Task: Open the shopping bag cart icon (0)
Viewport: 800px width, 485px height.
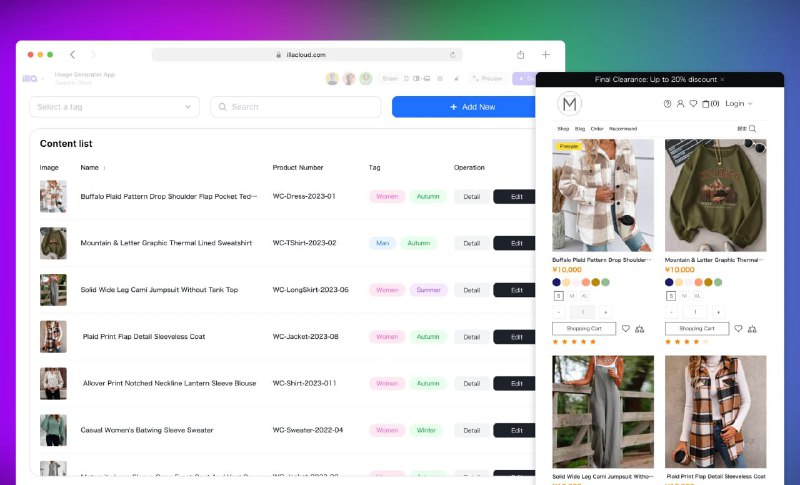Action: click(710, 104)
